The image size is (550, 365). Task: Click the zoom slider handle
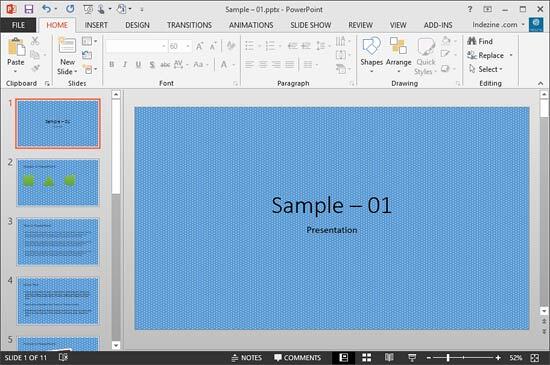[x=448, y=358]
